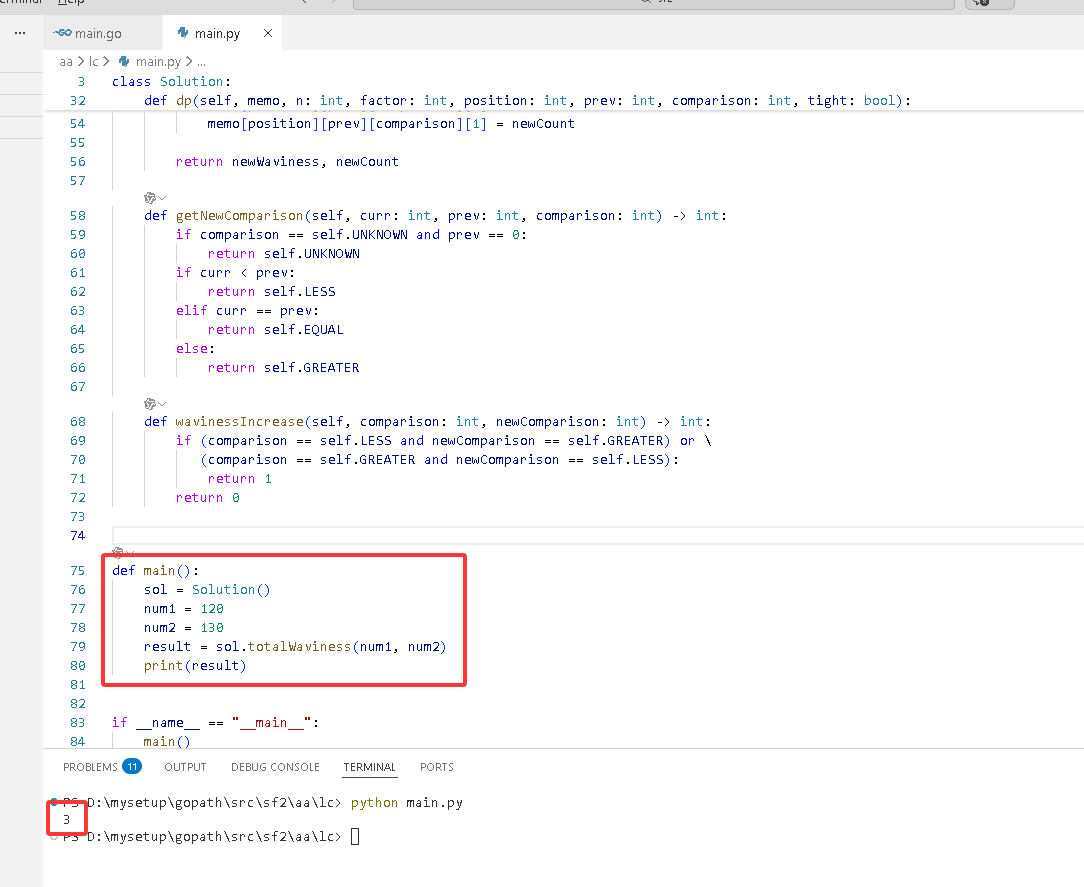1084x887 pixels.
Task: Click the line 'return 1'
Action: pyautogui.click(x=239, y=478)
